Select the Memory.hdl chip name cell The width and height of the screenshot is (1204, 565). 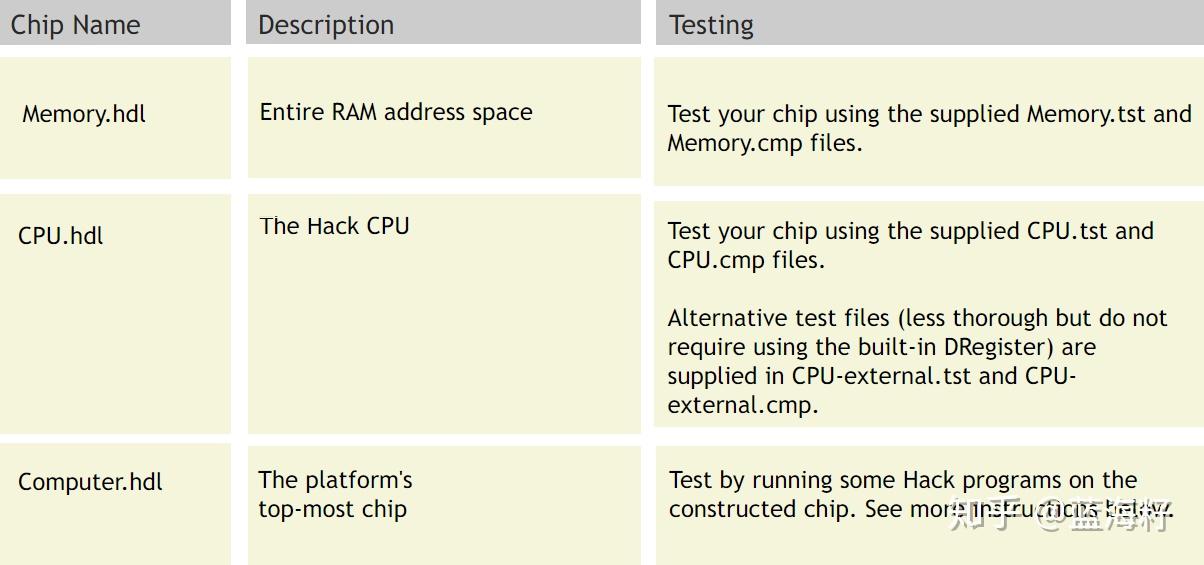pos(84,114)
